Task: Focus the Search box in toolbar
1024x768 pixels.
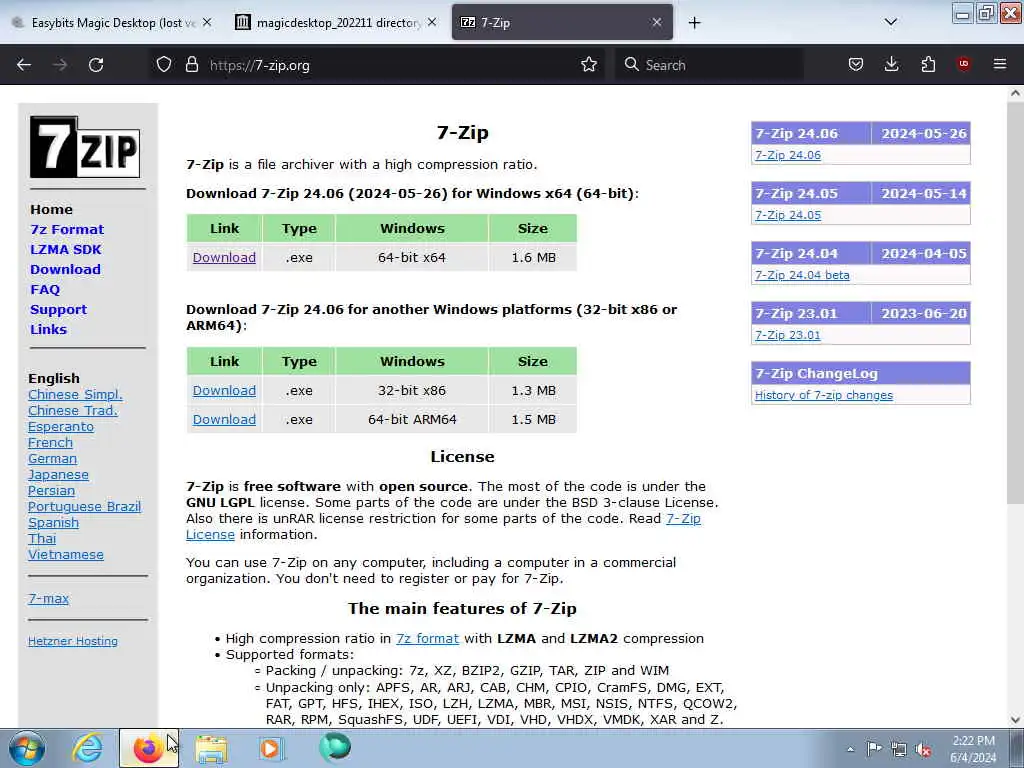Action: click(x=709, y=65)
